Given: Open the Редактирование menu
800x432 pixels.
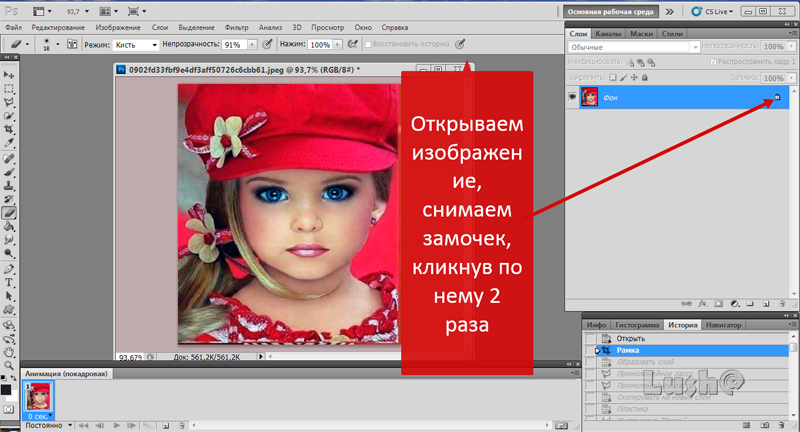Looking at the screenshot, I should click(58, 28).
